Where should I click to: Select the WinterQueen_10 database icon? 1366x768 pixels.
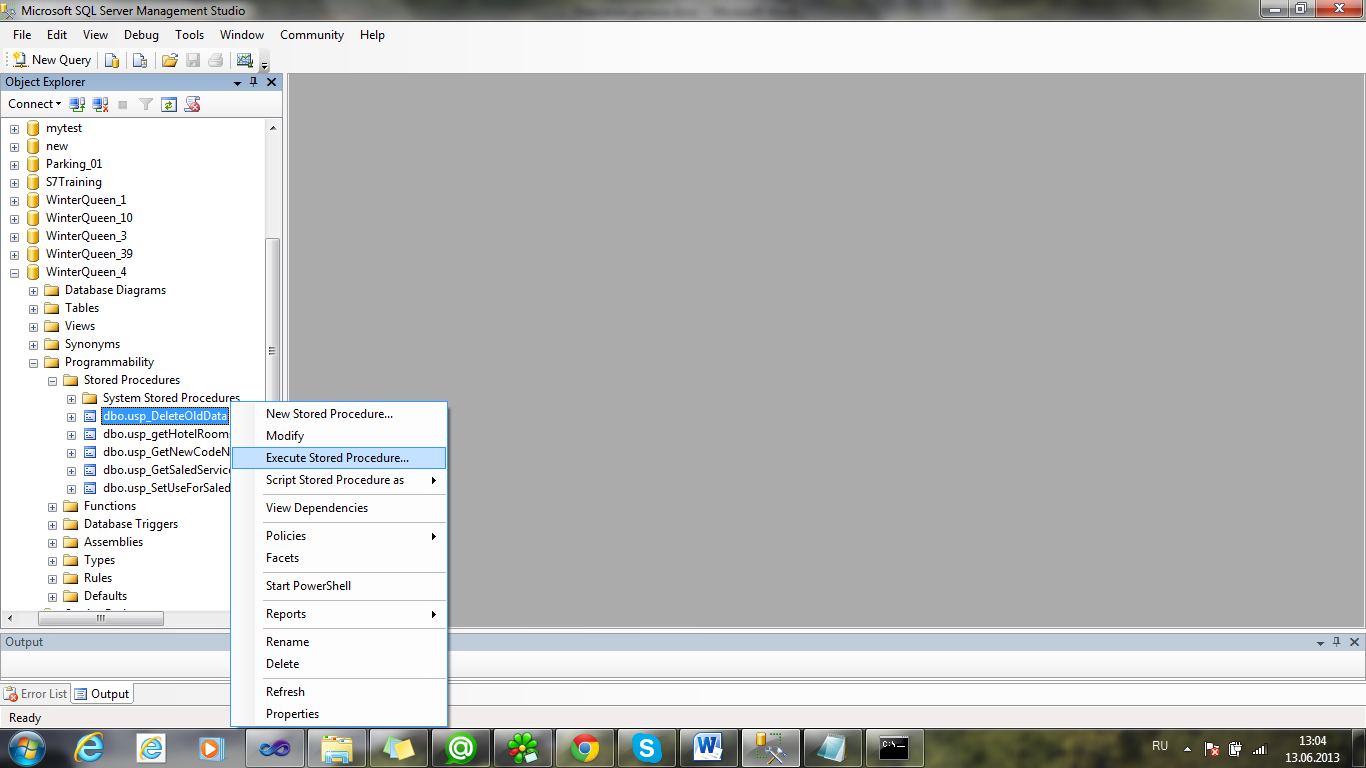(x=33, y=218)
